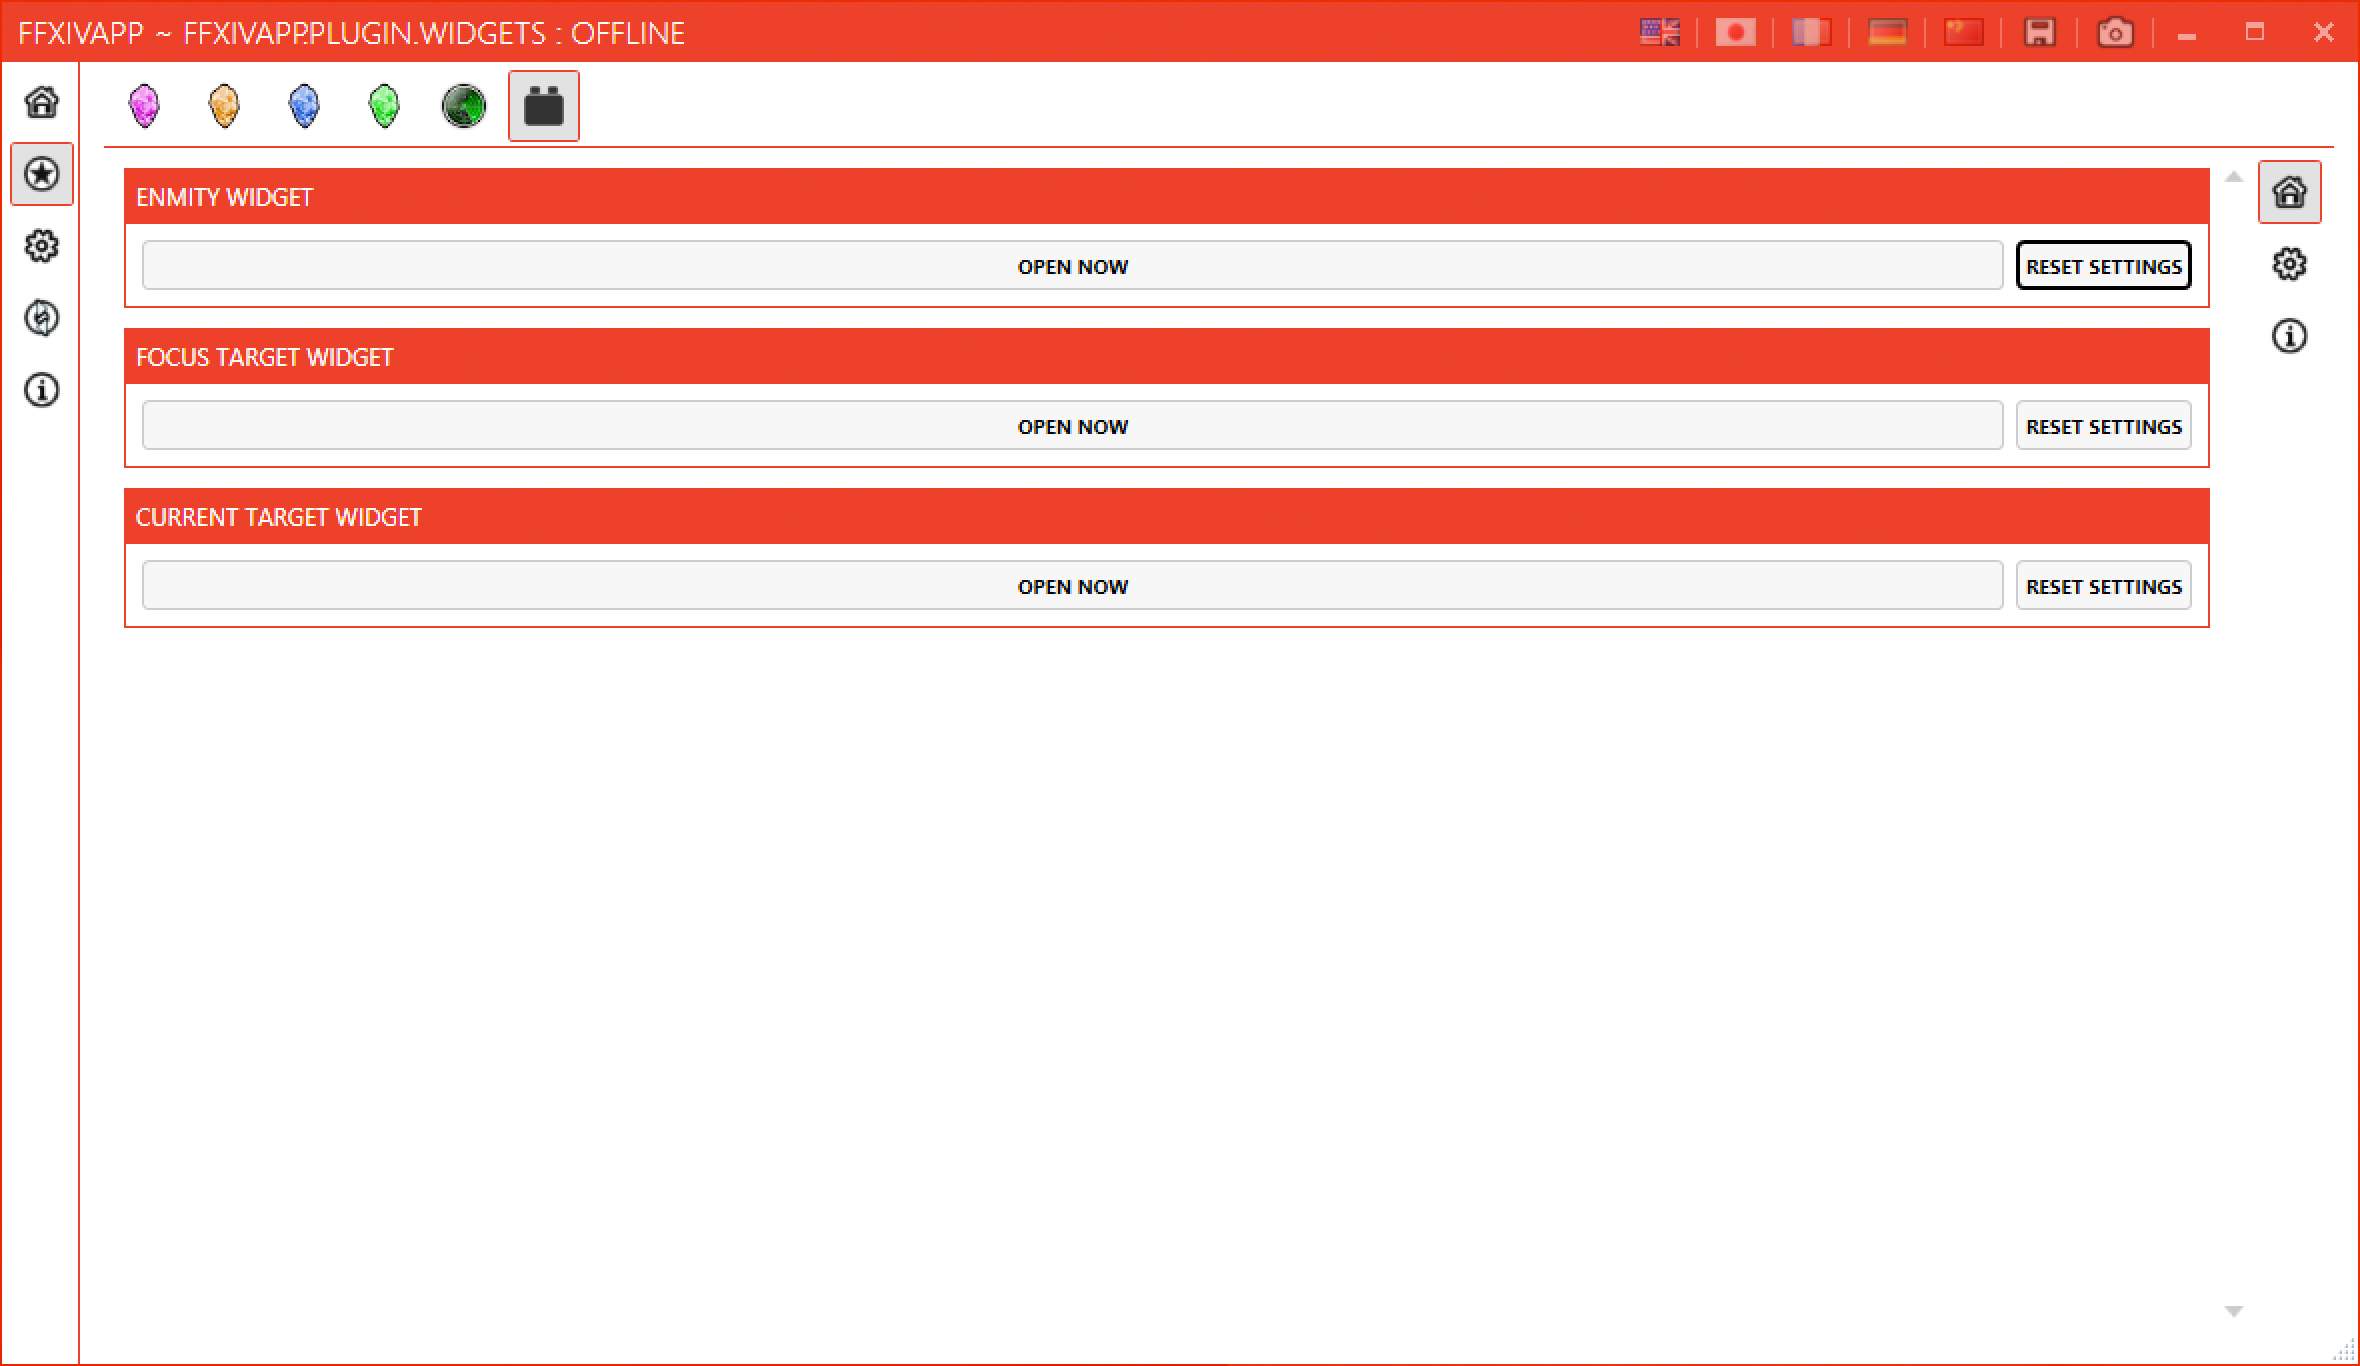Image resolution: width=2360 pixels, height=1366 pixels.
Task: Open the Home icon in left sidebar
Action: tap(41, 101)
